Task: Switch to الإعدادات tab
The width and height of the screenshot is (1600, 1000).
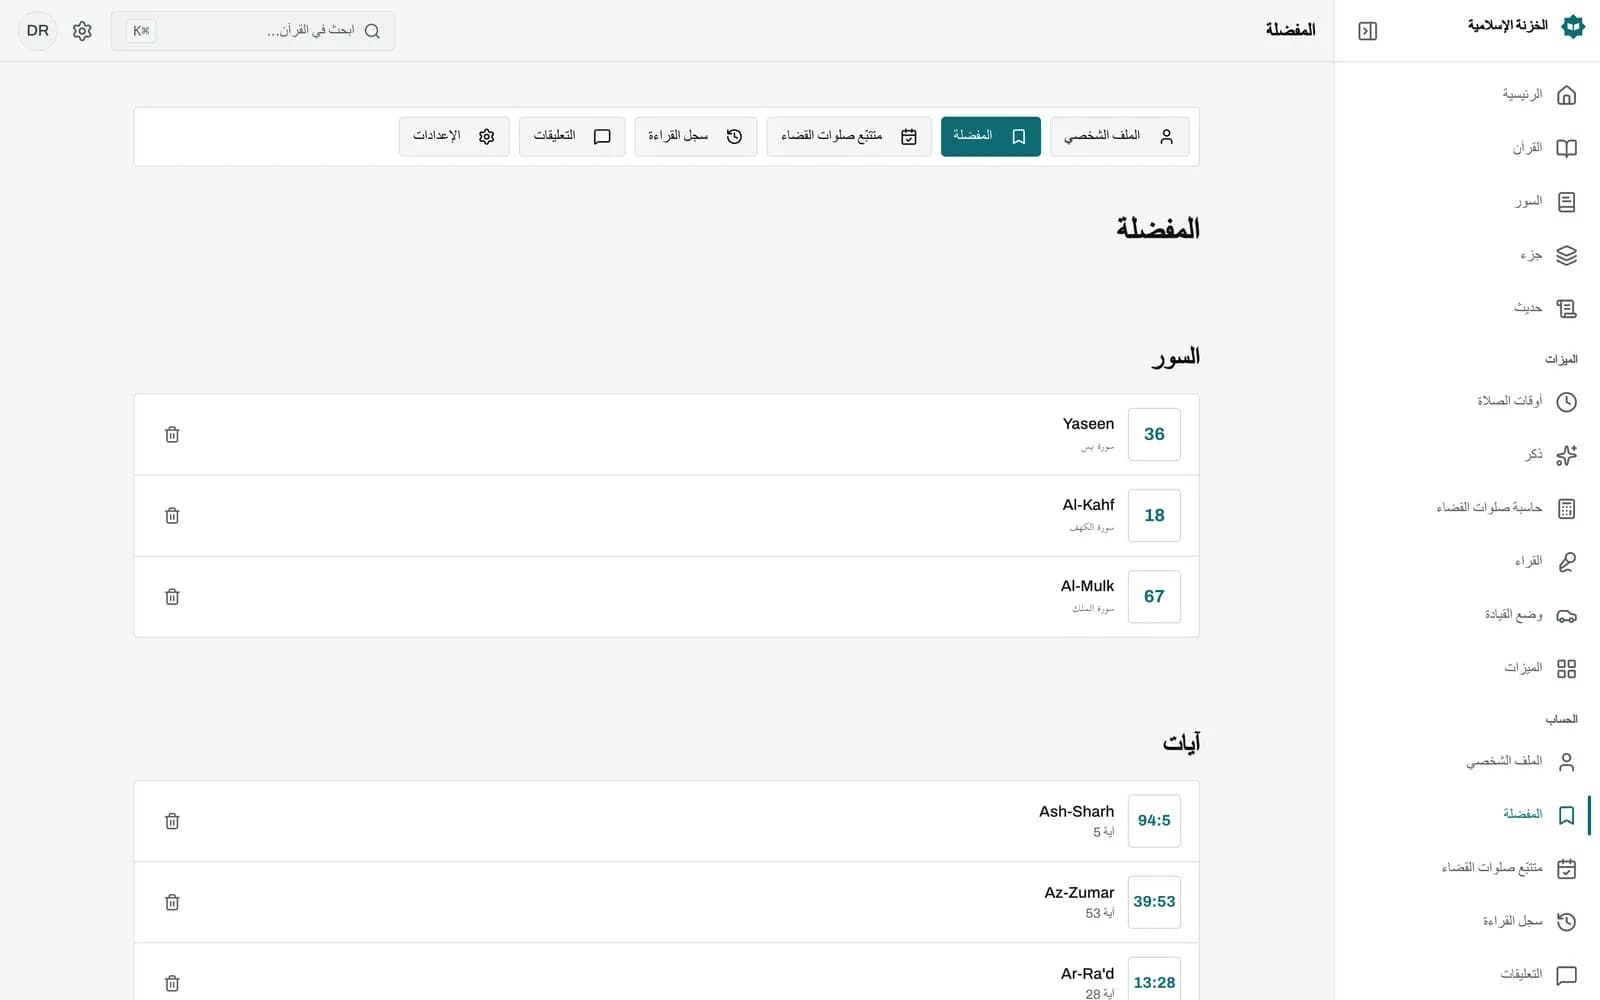Action: coord(454,136)
